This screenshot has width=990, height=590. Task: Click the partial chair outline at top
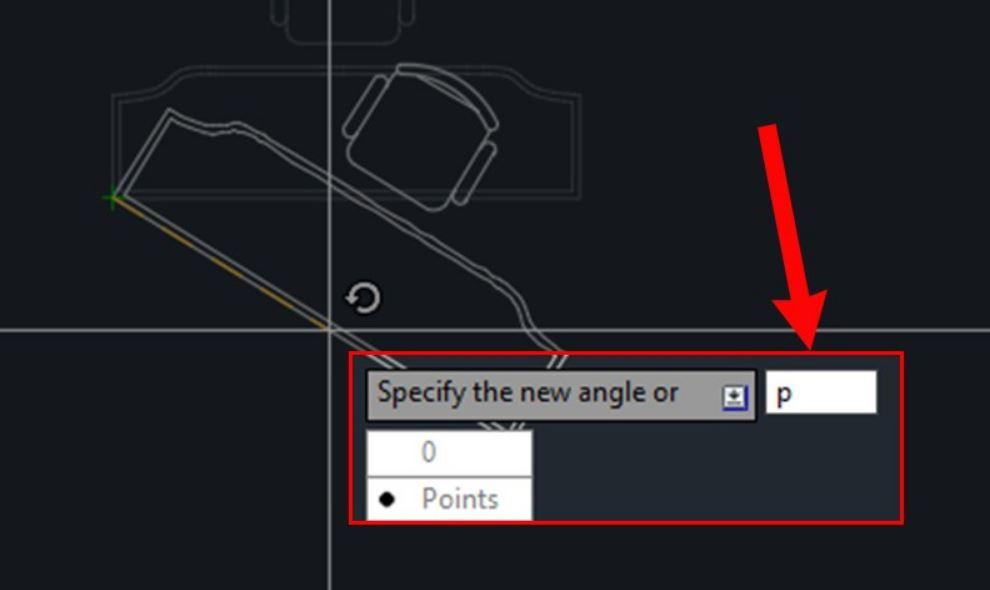coord(343,22)
